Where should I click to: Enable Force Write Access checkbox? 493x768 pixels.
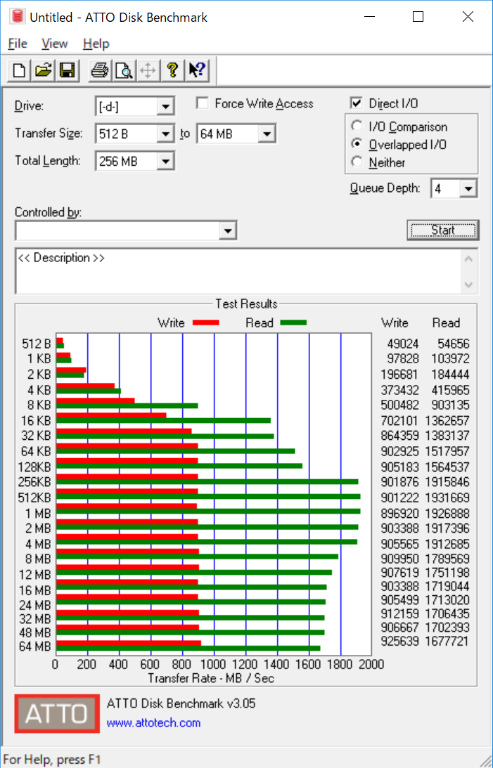click(202, 103)
